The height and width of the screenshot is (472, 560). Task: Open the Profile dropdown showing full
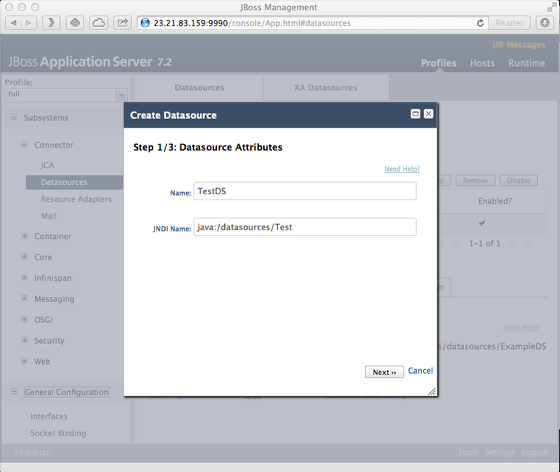coord(66,95)
